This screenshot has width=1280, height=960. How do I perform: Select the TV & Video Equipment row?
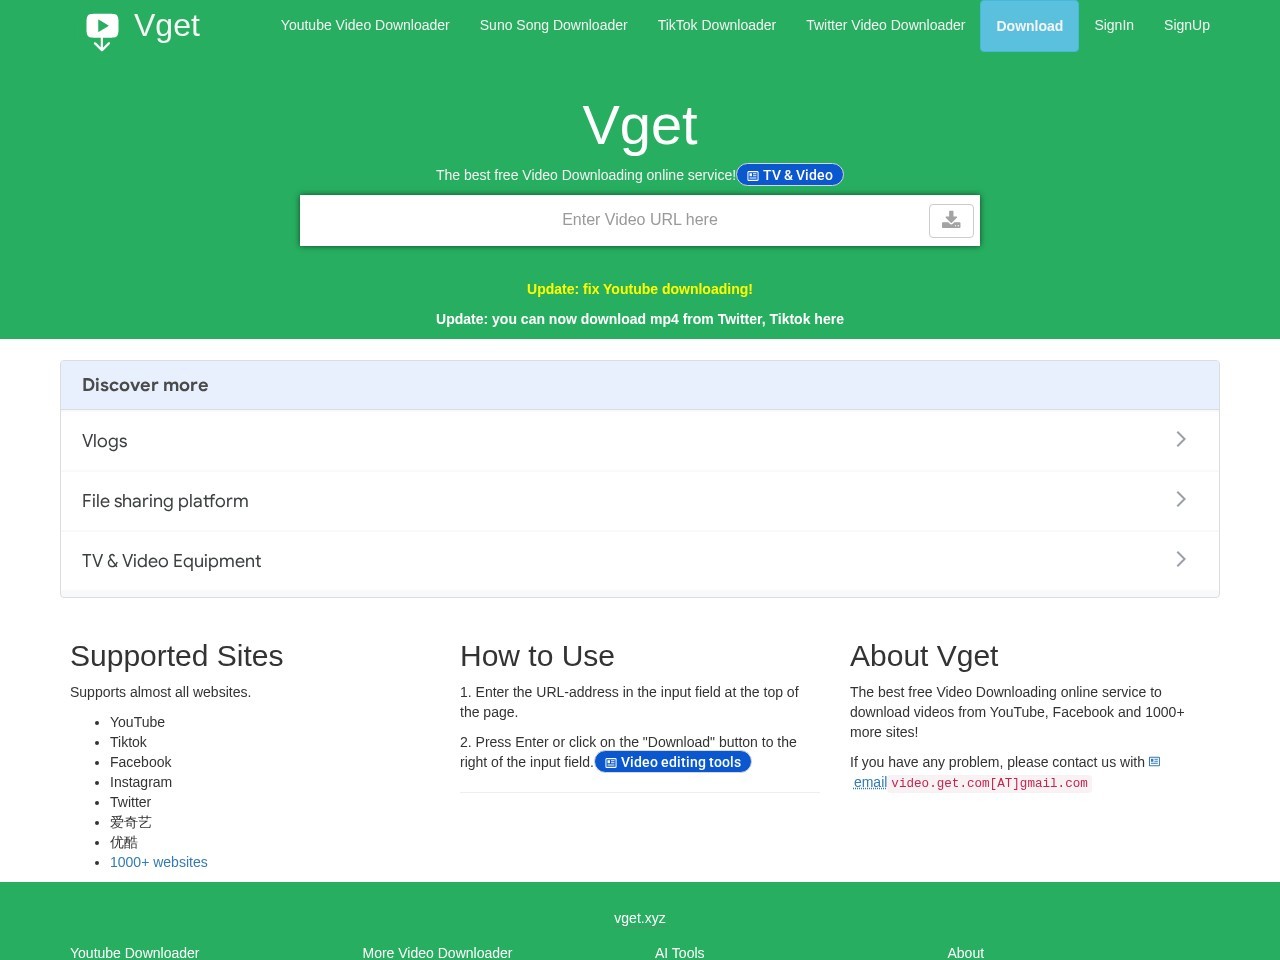640,560
